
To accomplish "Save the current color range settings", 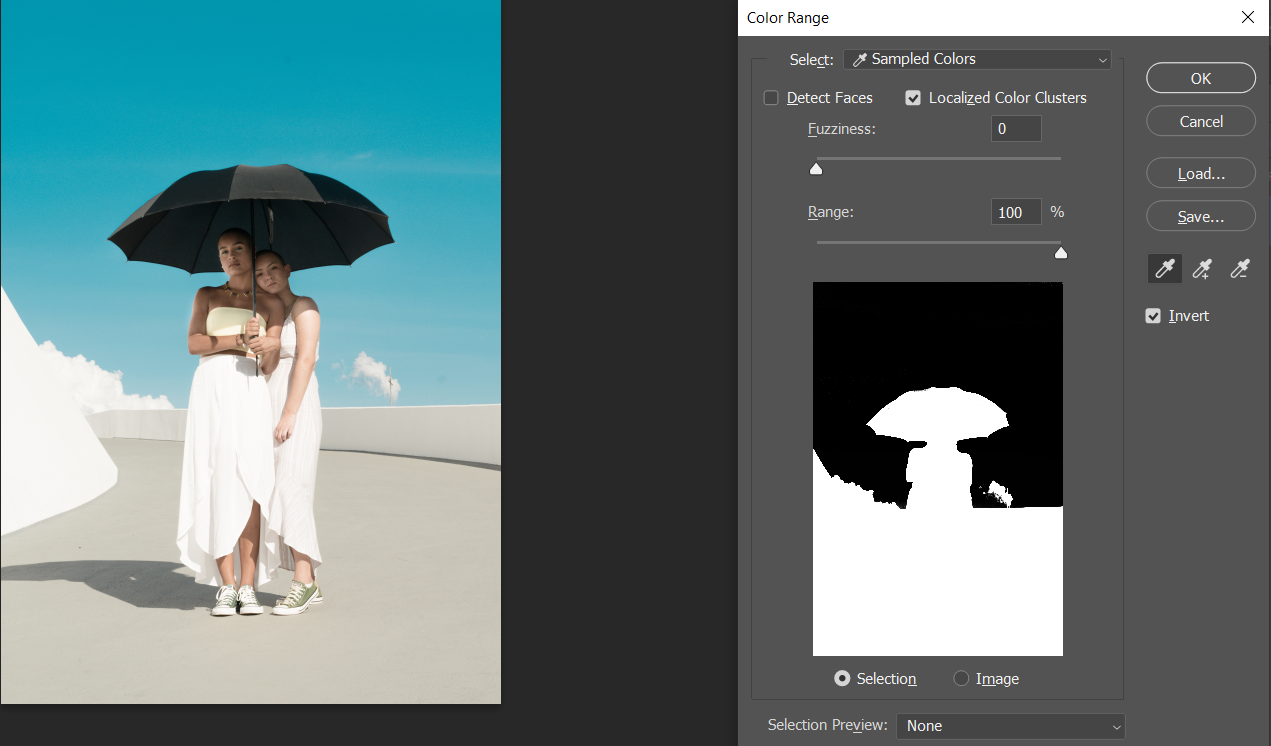I will click(x=1200, y=215).
